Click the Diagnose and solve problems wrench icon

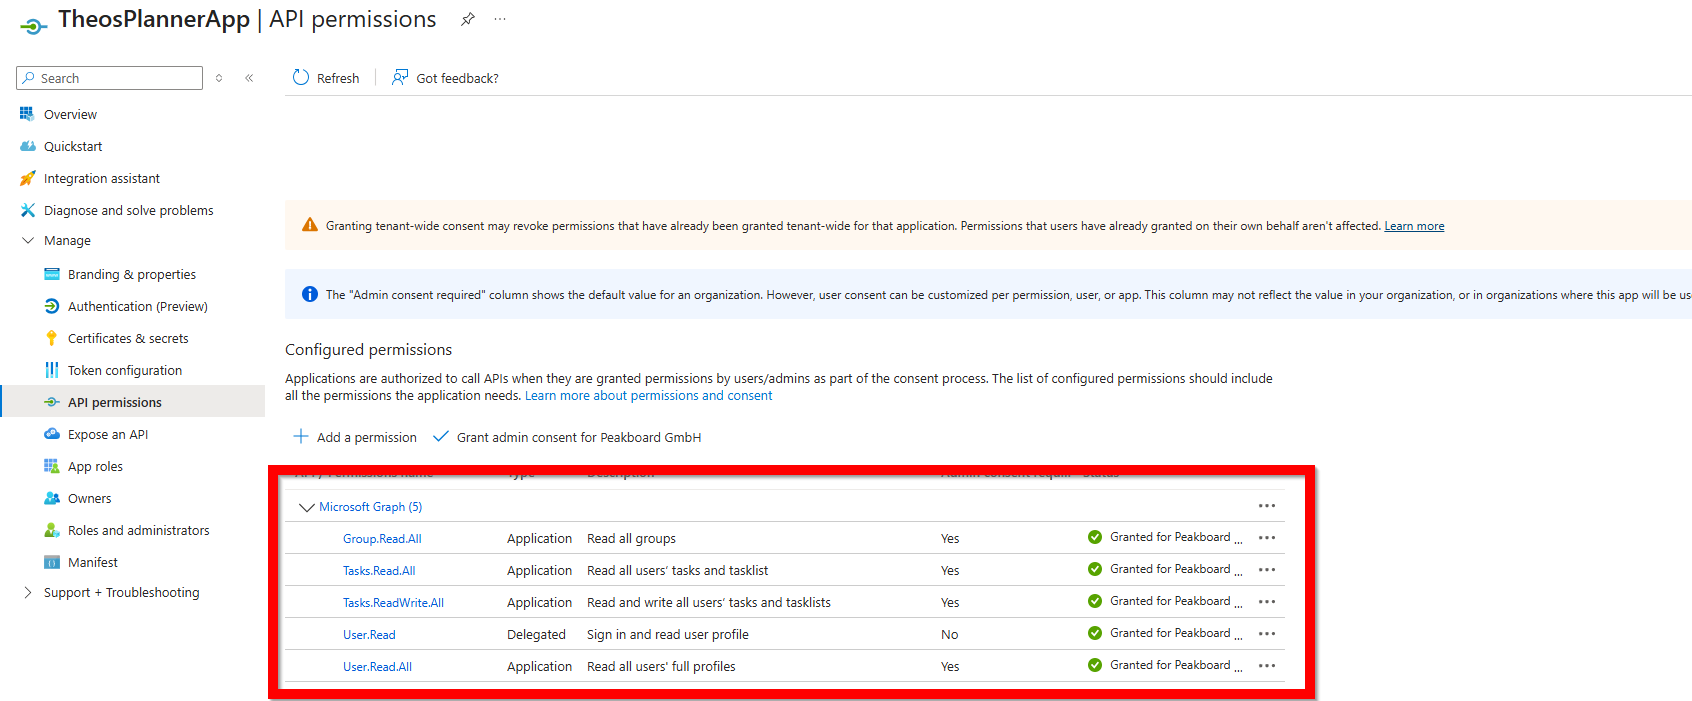tap(27, 210)
